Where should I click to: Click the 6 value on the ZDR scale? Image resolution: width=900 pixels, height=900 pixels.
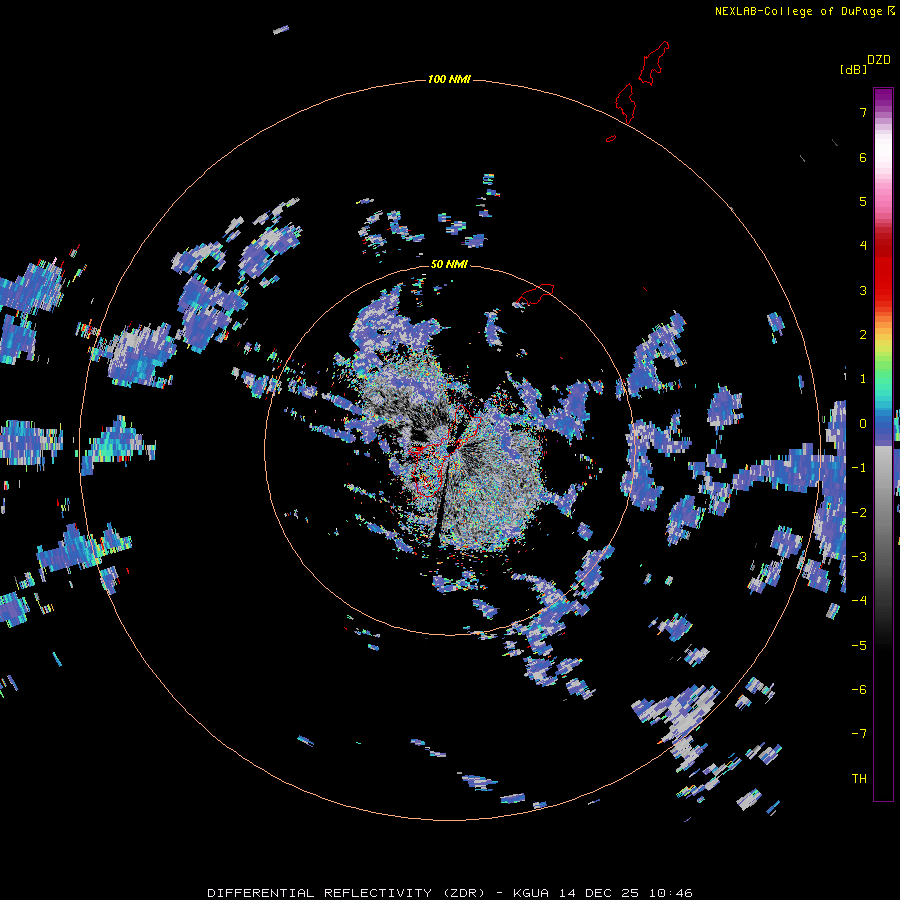863,157
